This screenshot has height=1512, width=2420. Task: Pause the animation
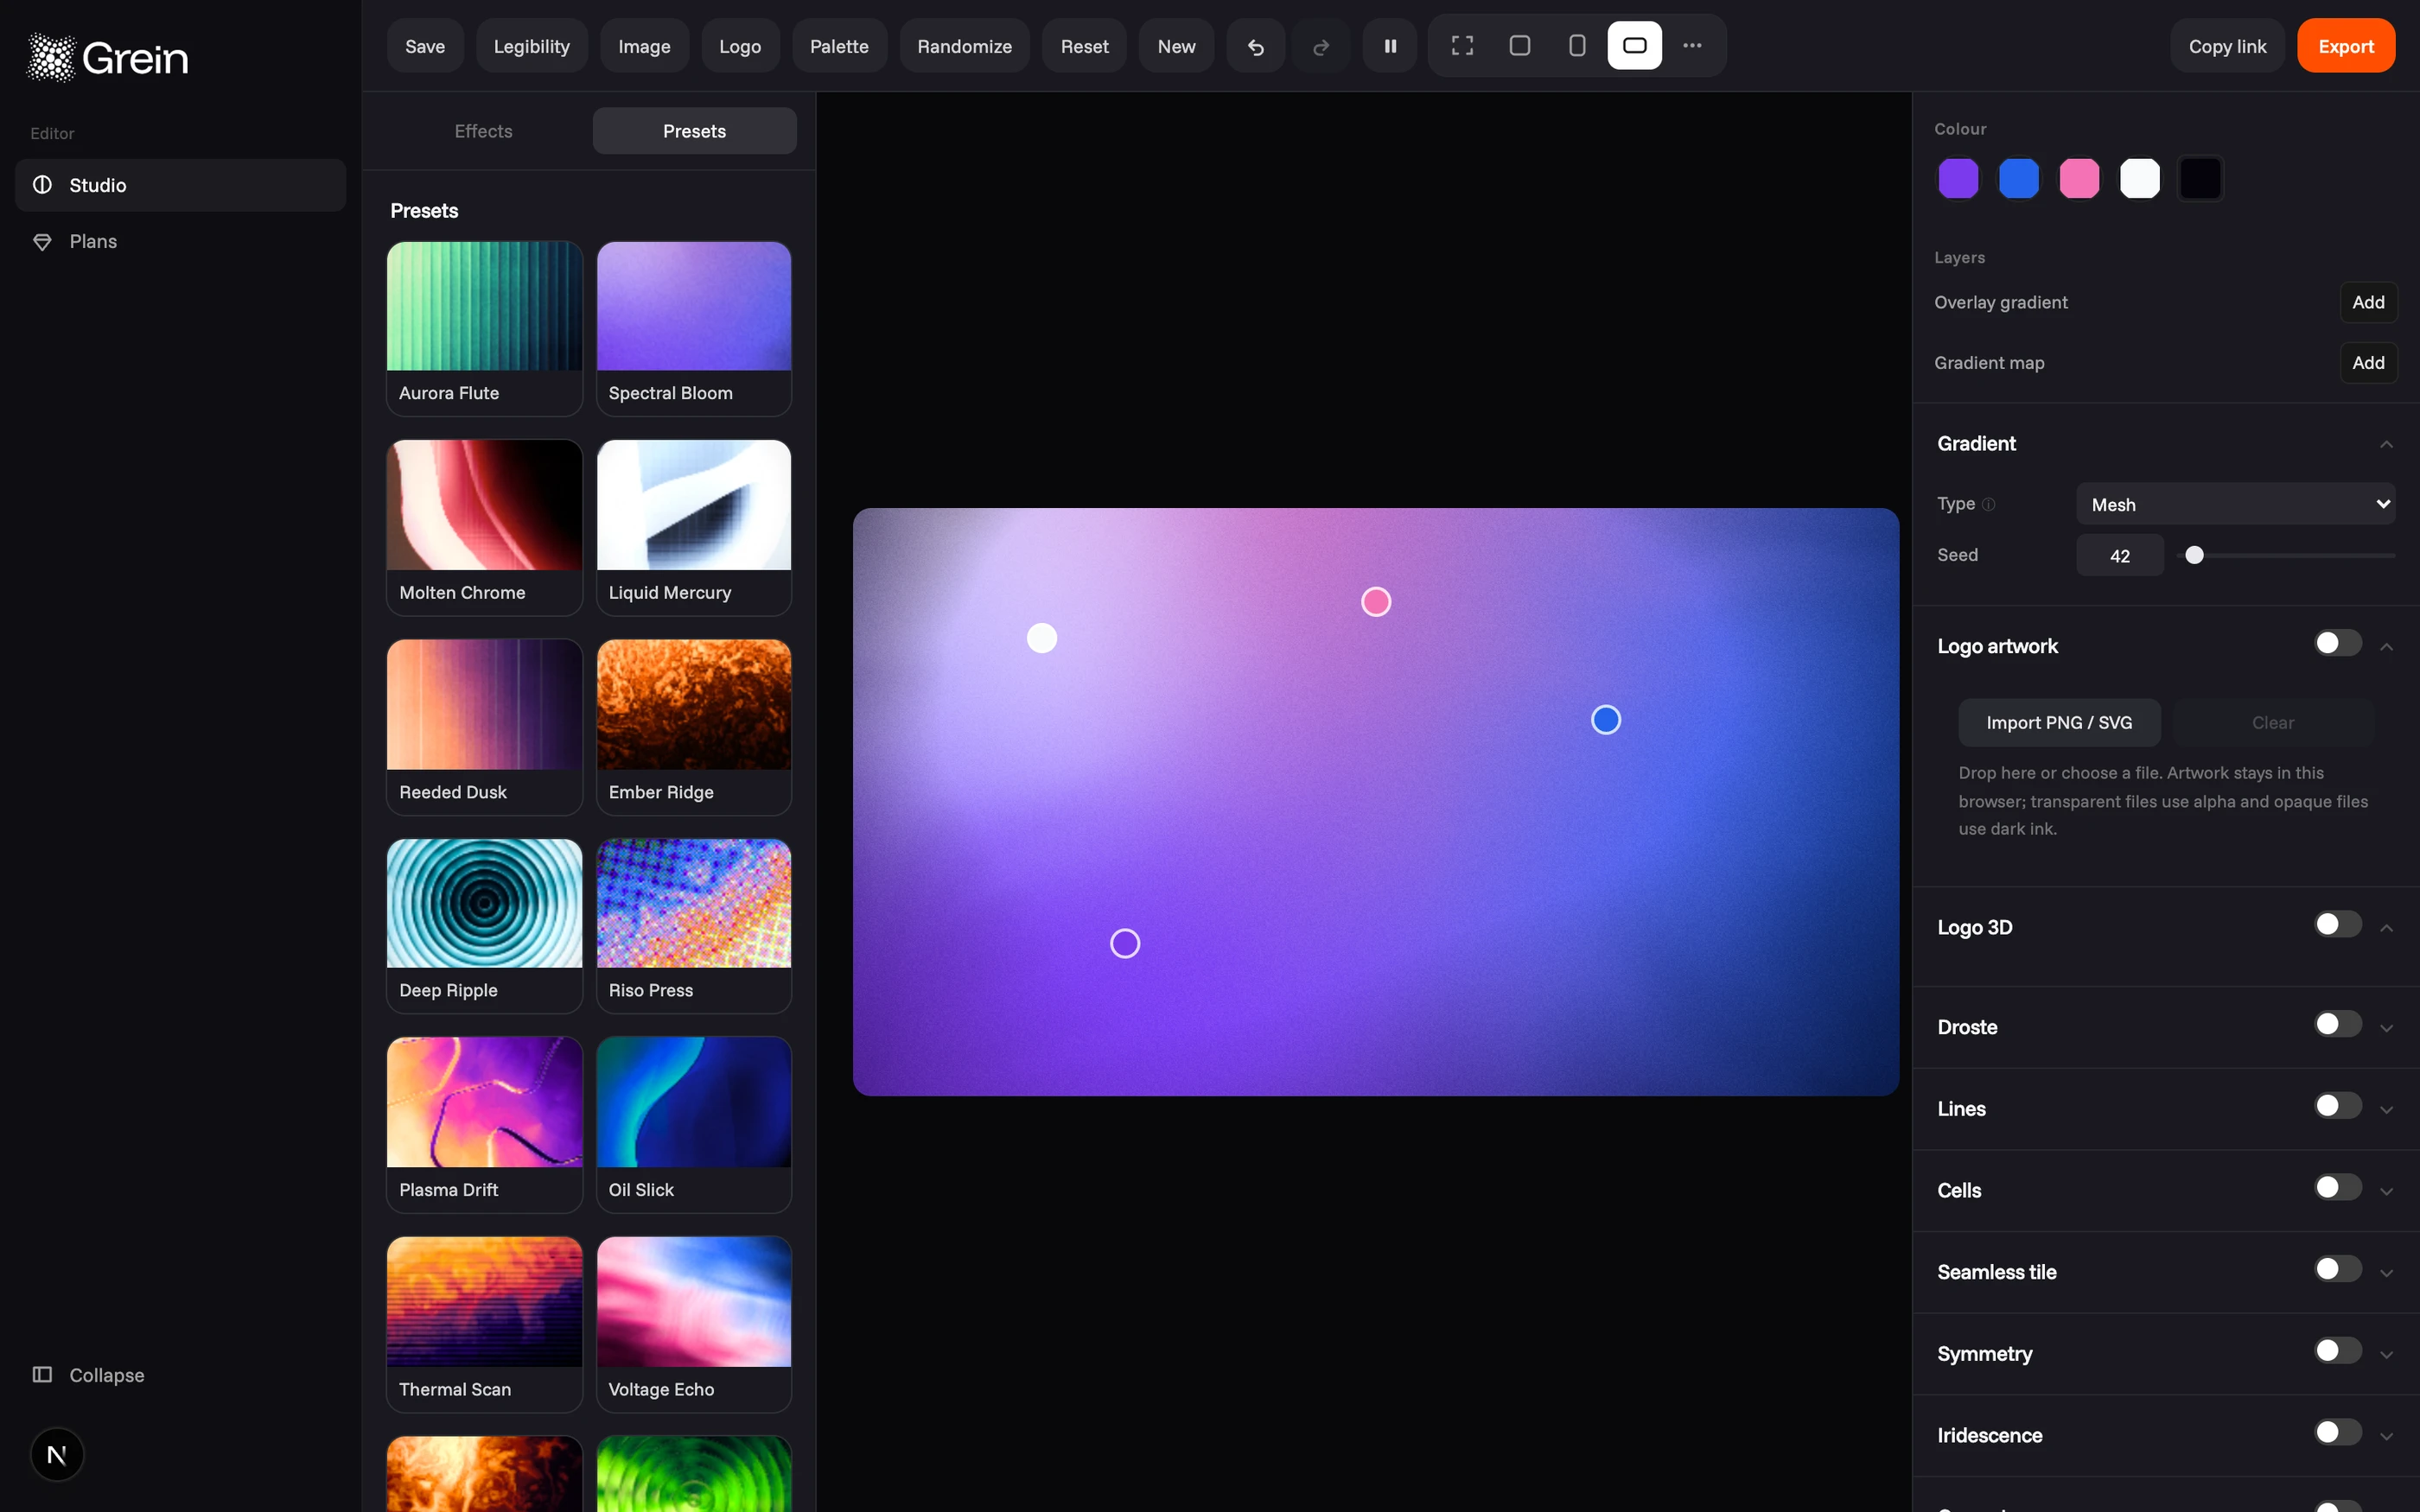1390,46
